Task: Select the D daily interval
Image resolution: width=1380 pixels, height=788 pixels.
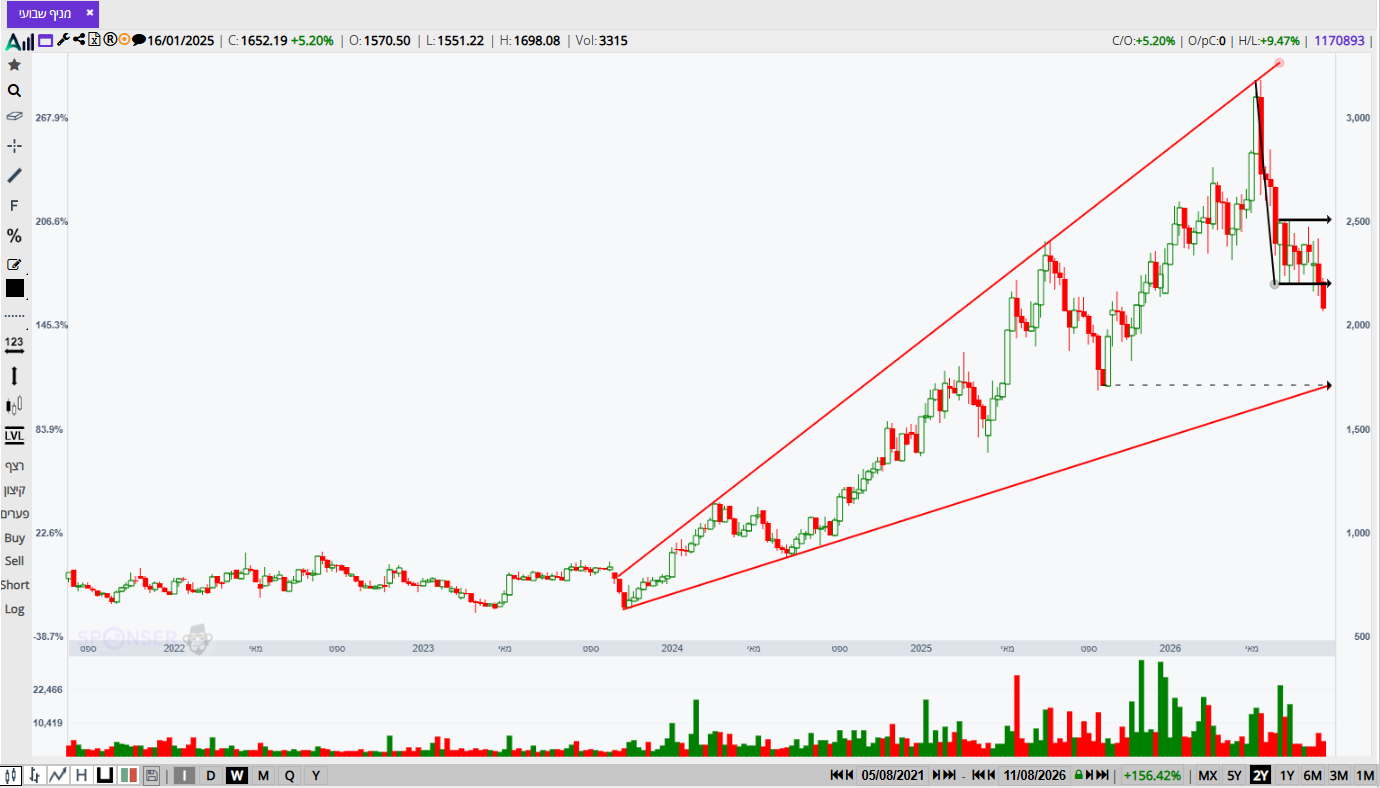Action: [x=211, y=775]
